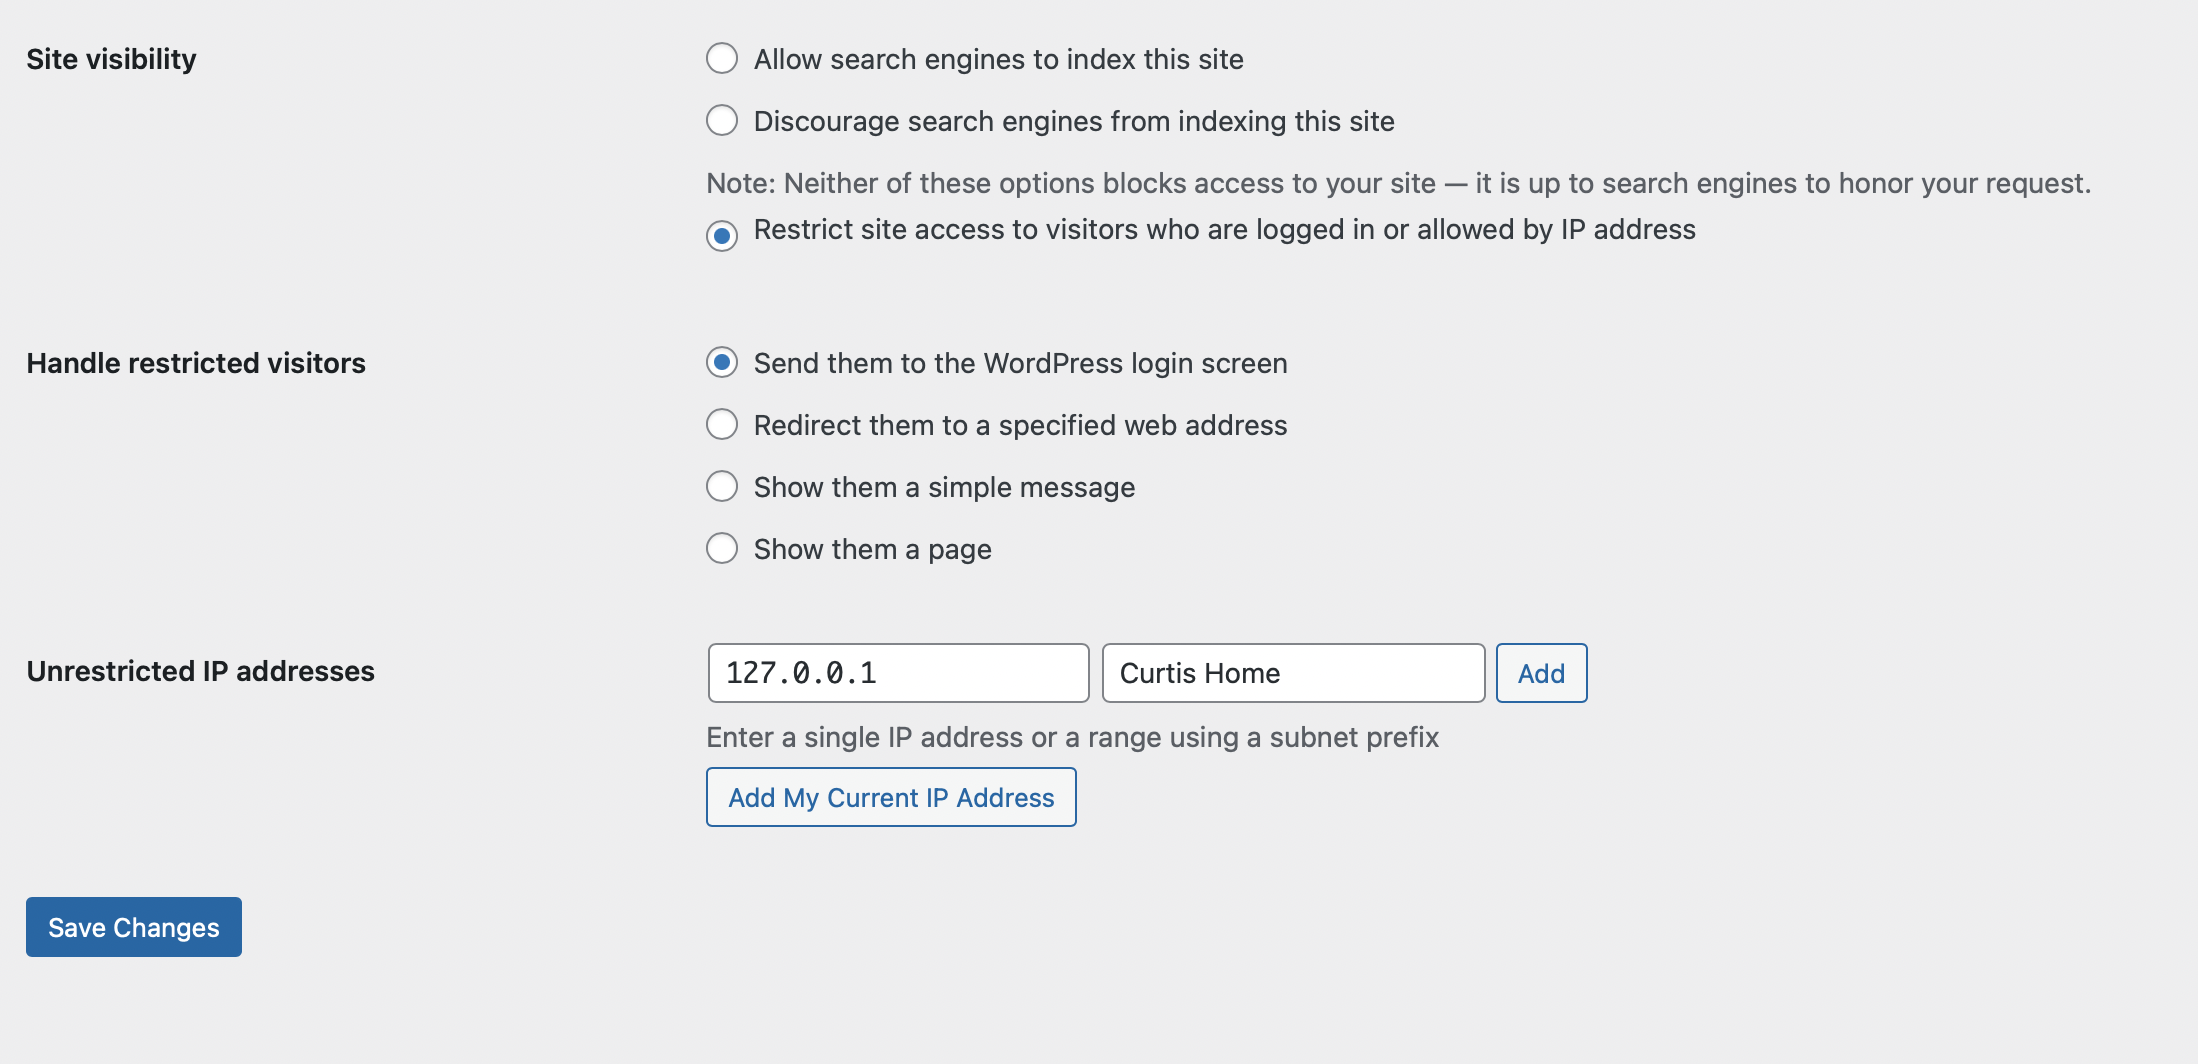Click the Add button next to IP fields
The width and height of the screenshot is (2198, 1064).
tap(1540, 673)
